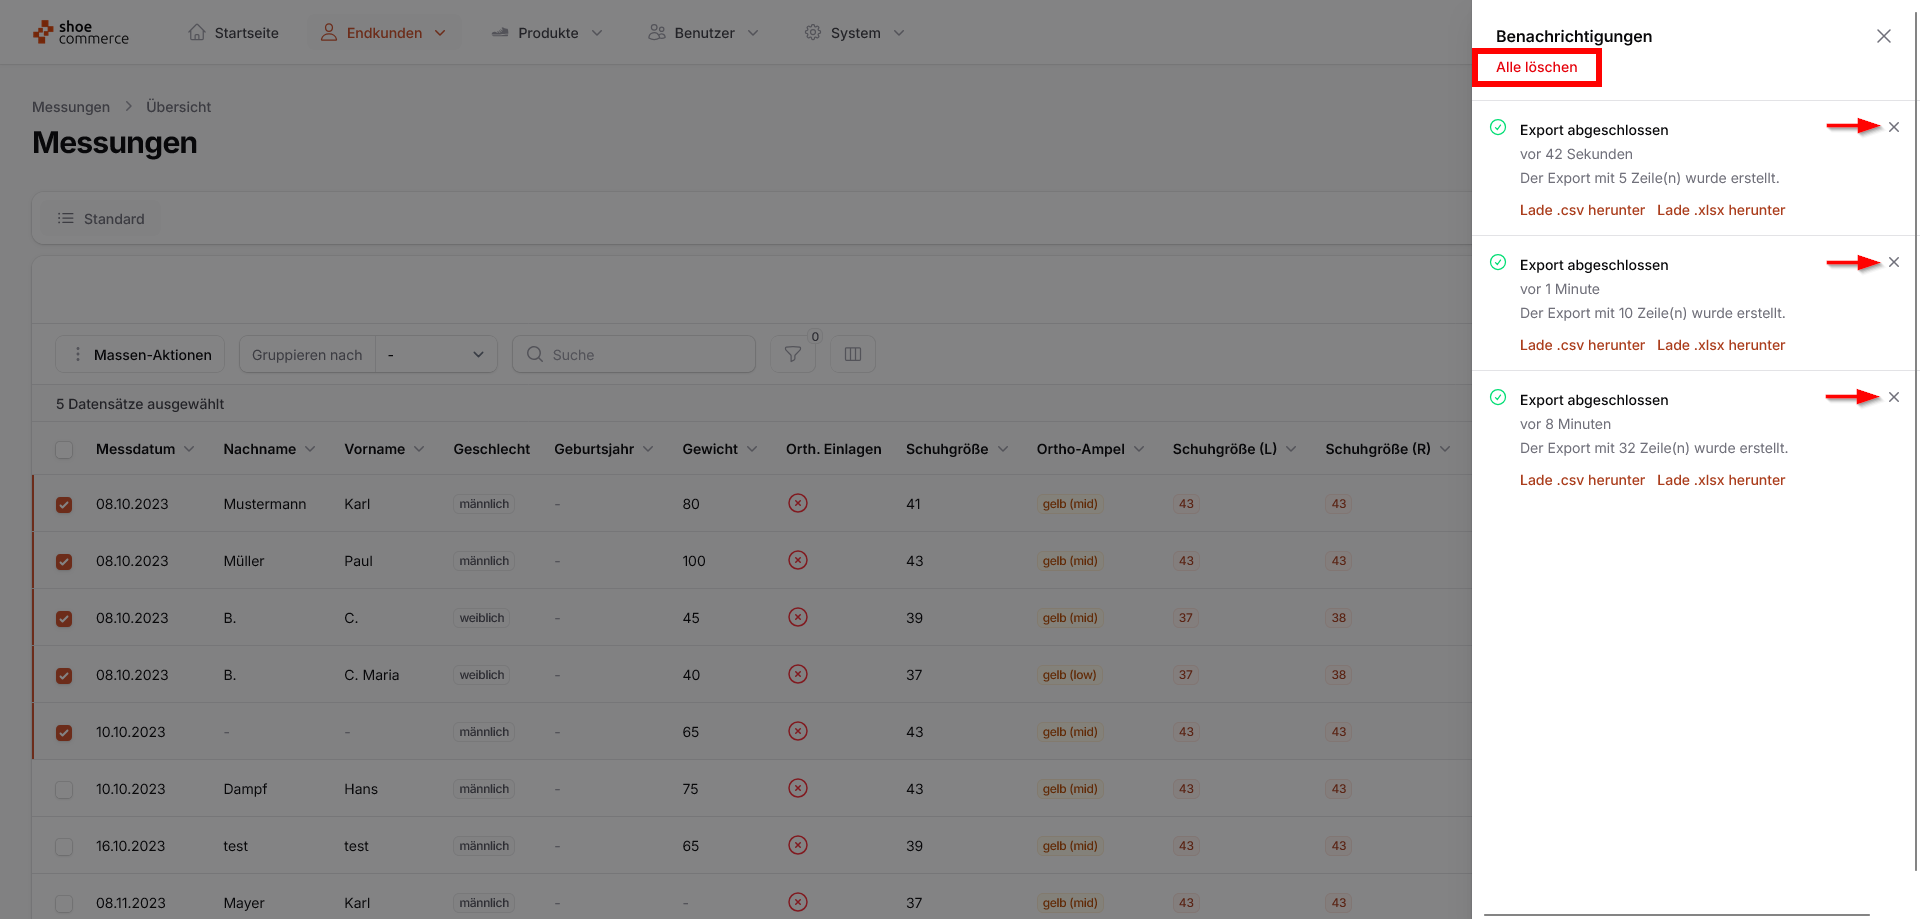Open the filter icon in toolbar
The image size is (1920, 919).
point(792,354)
